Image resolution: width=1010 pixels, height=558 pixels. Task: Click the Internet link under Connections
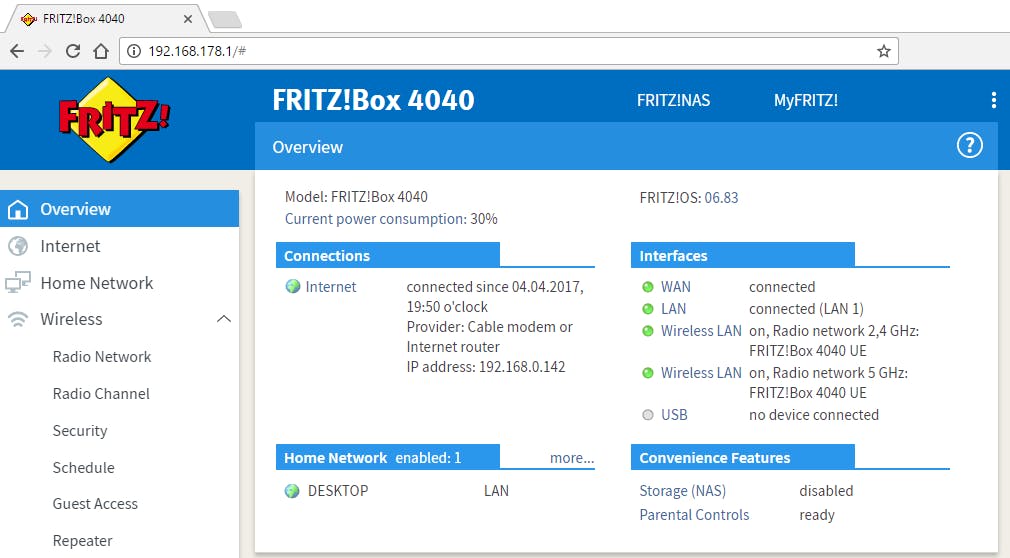coord(330,287)
